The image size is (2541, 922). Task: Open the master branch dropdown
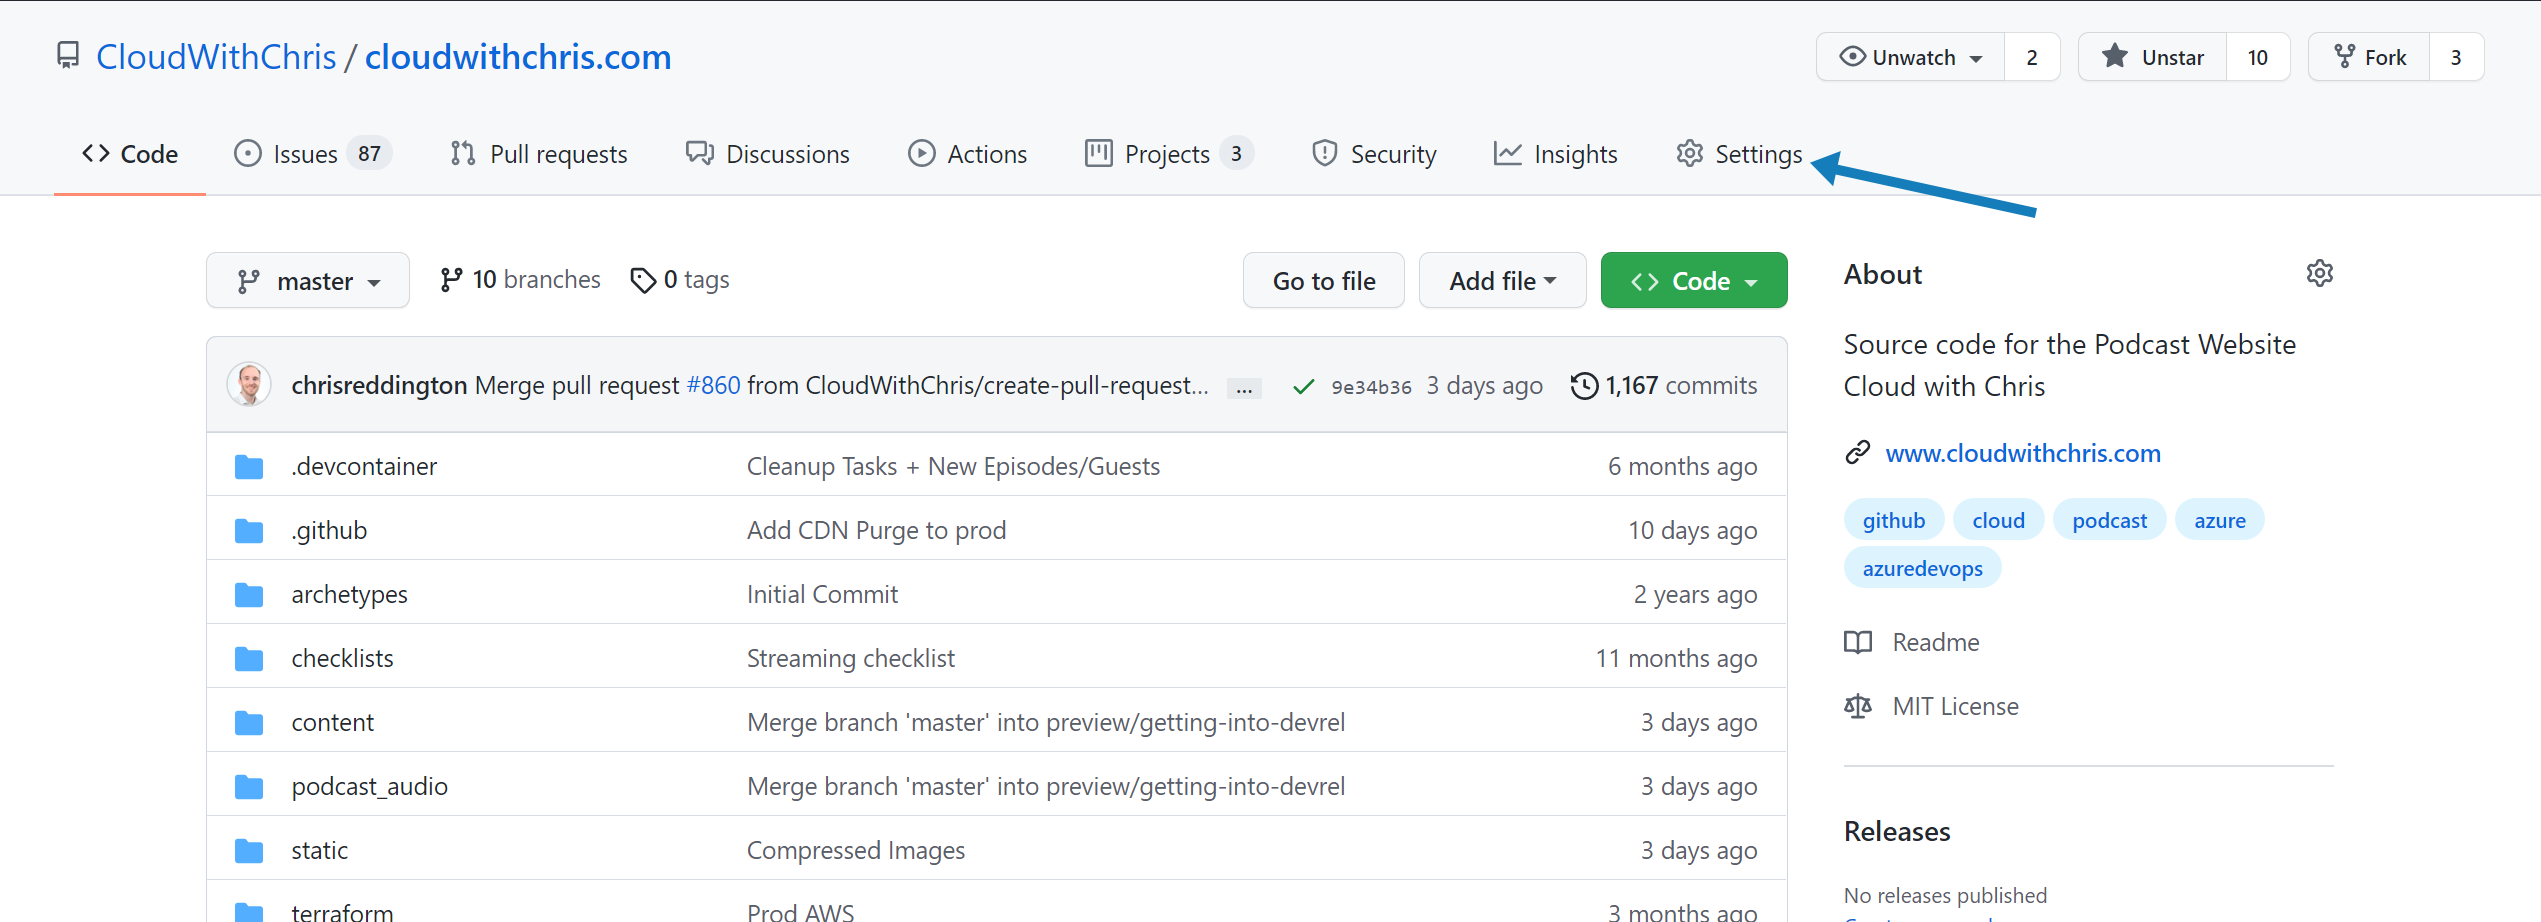[307, 280]
